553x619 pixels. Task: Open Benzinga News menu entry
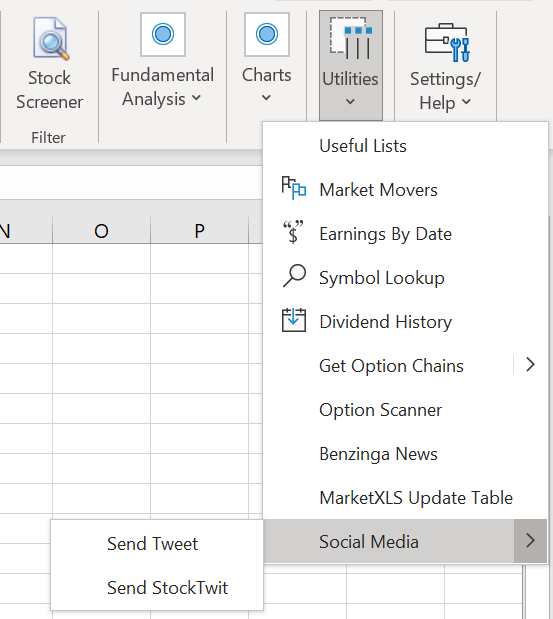point(405,454)
